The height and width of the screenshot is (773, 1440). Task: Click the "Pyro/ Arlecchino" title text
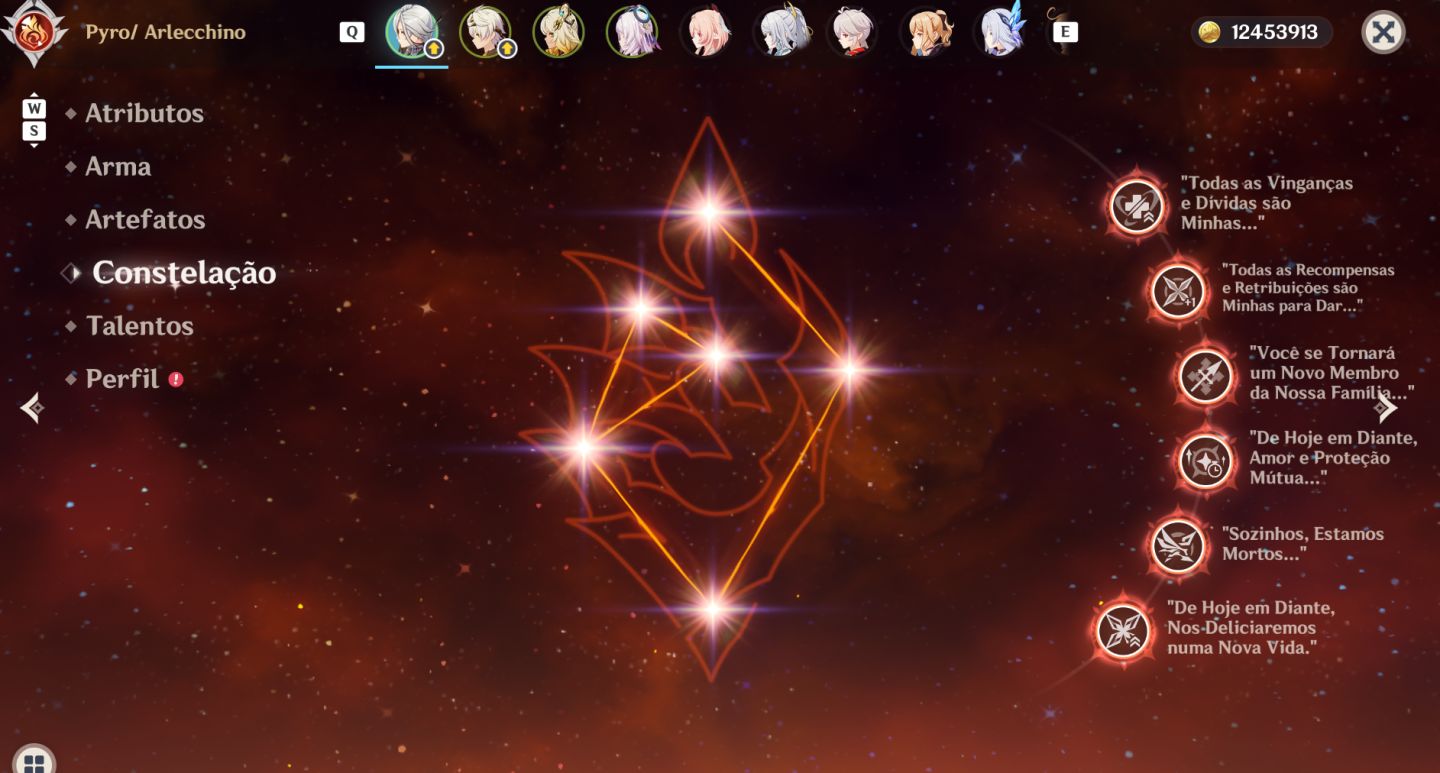click(x=165, y=32)
